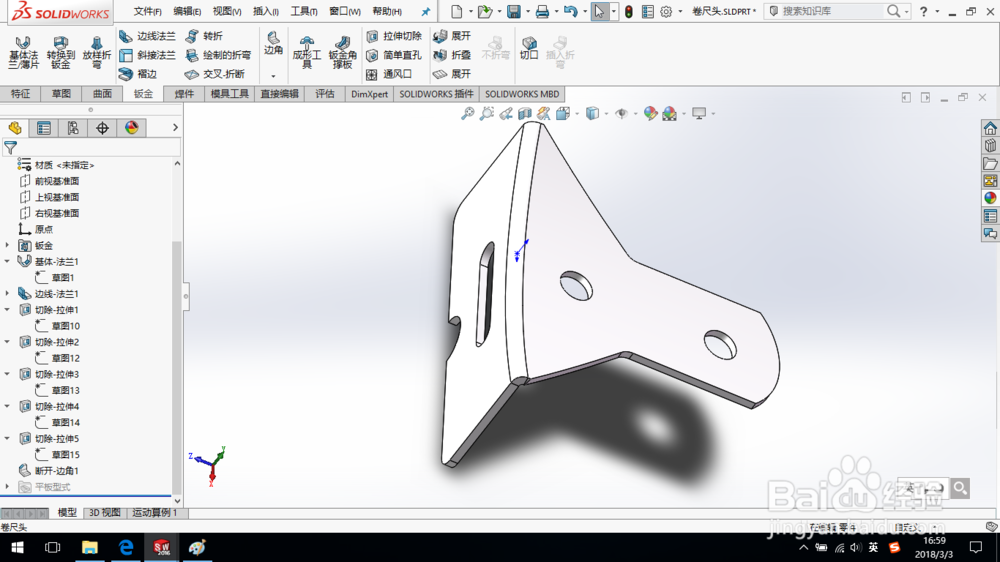Click the 边角 corner tool

pos(273,43)
